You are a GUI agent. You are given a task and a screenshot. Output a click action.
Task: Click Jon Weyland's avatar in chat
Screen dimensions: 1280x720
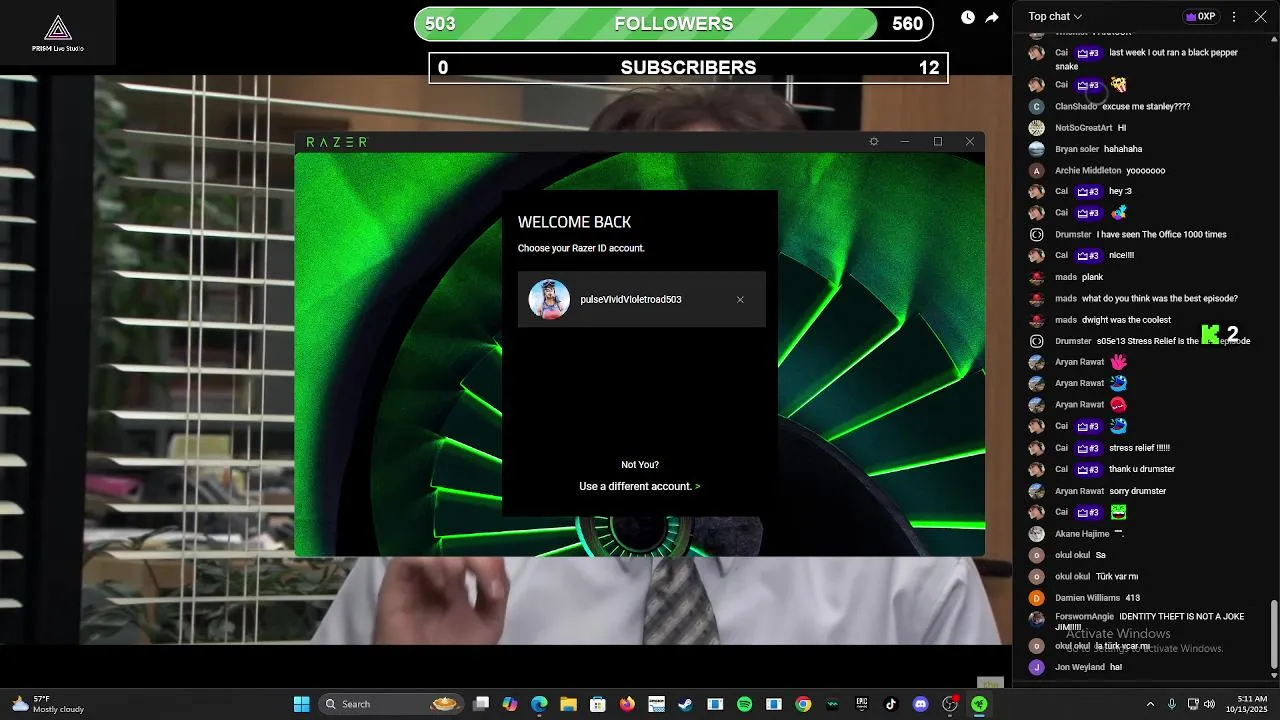coord(1037,667)
